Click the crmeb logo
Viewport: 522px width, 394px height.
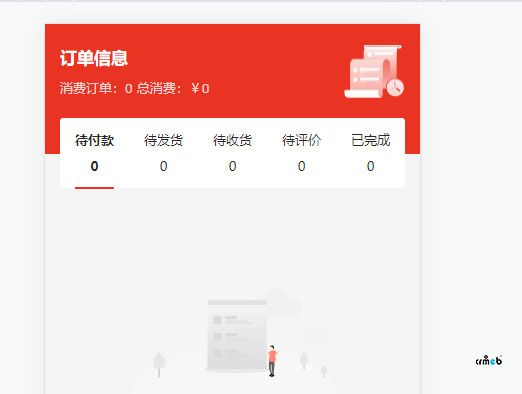pyautogui.click(x=489, y=360)
